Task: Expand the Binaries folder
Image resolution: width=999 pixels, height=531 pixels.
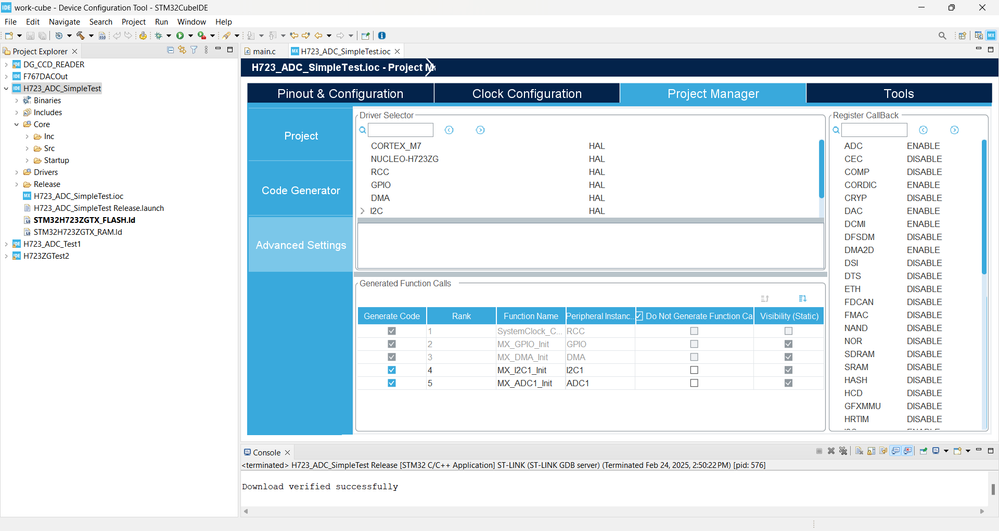Action: 17,101
